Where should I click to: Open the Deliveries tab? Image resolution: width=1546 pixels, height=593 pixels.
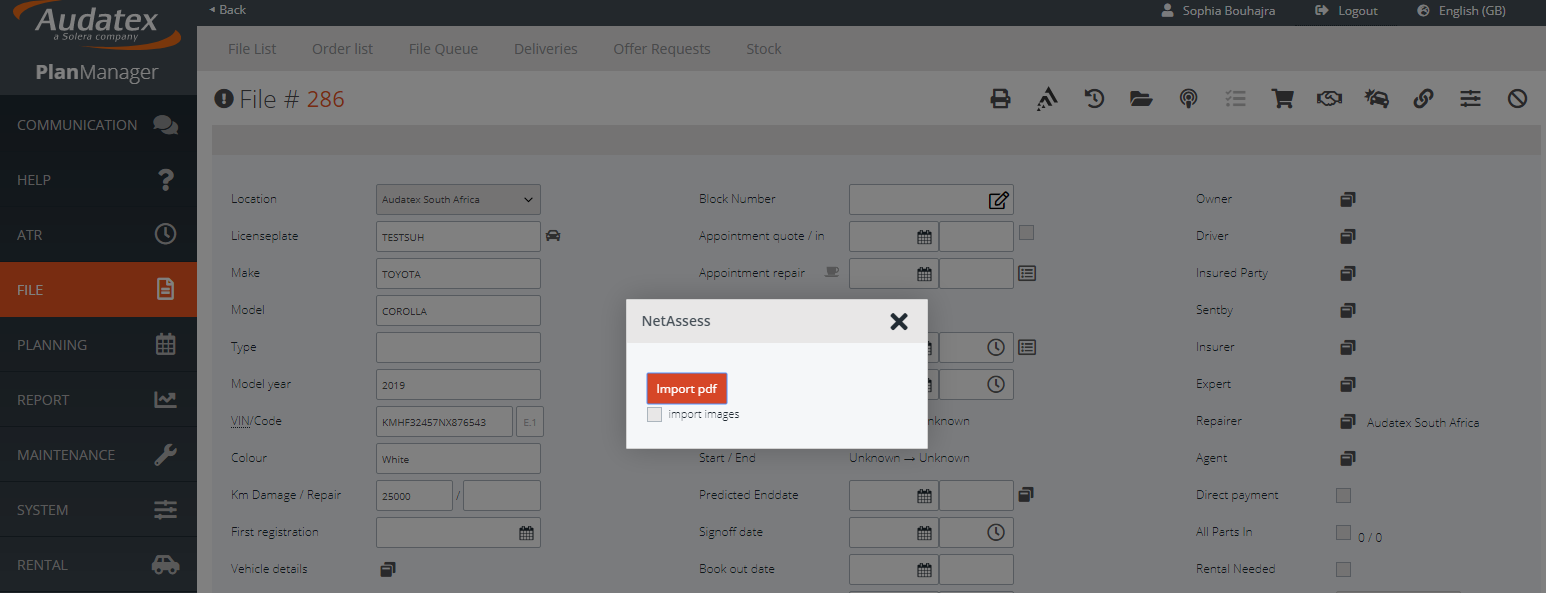[x=545, y=48]
